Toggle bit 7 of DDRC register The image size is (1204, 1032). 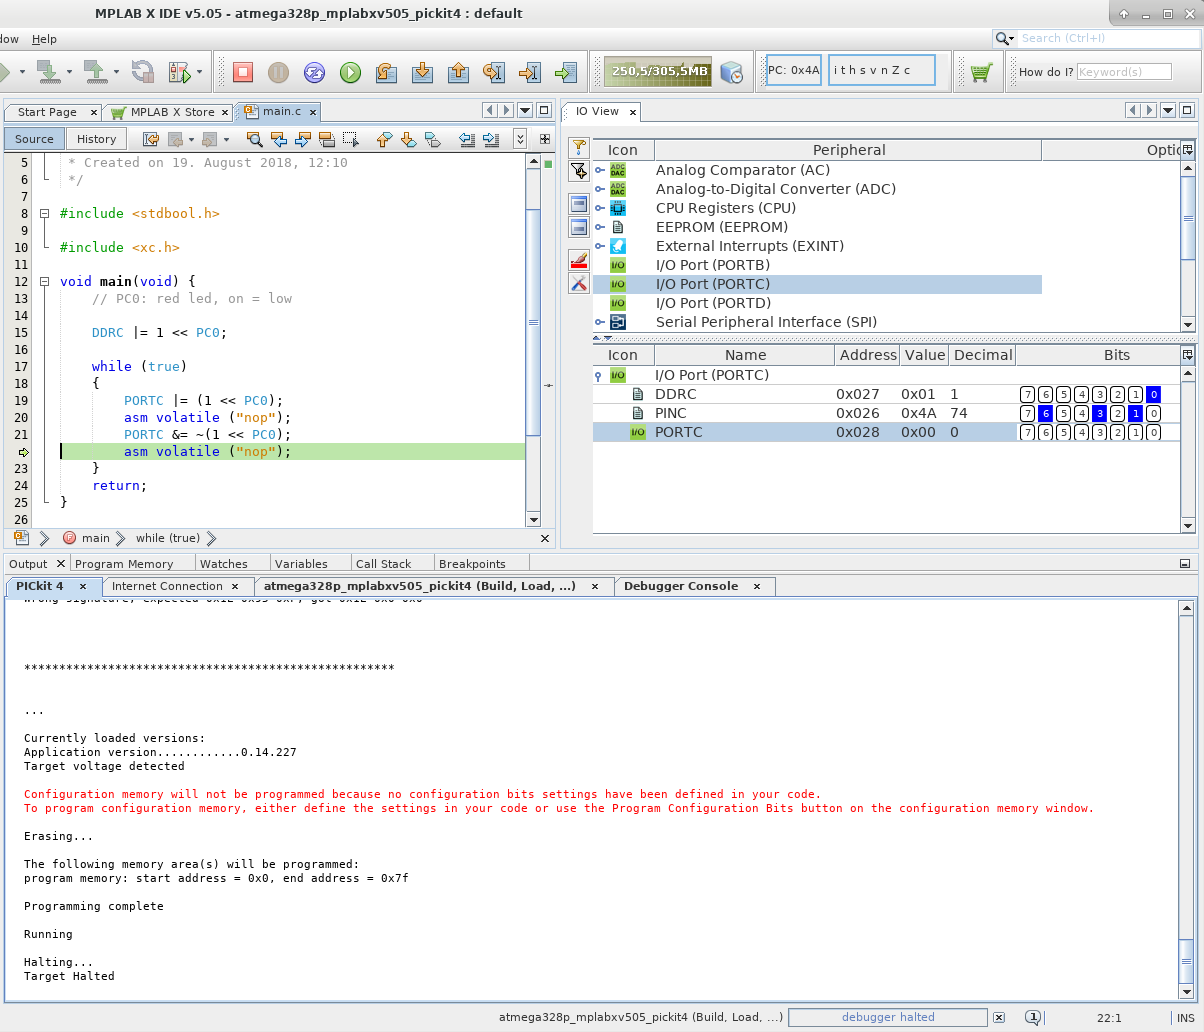pyautogui.click(x=1027, y=394)
